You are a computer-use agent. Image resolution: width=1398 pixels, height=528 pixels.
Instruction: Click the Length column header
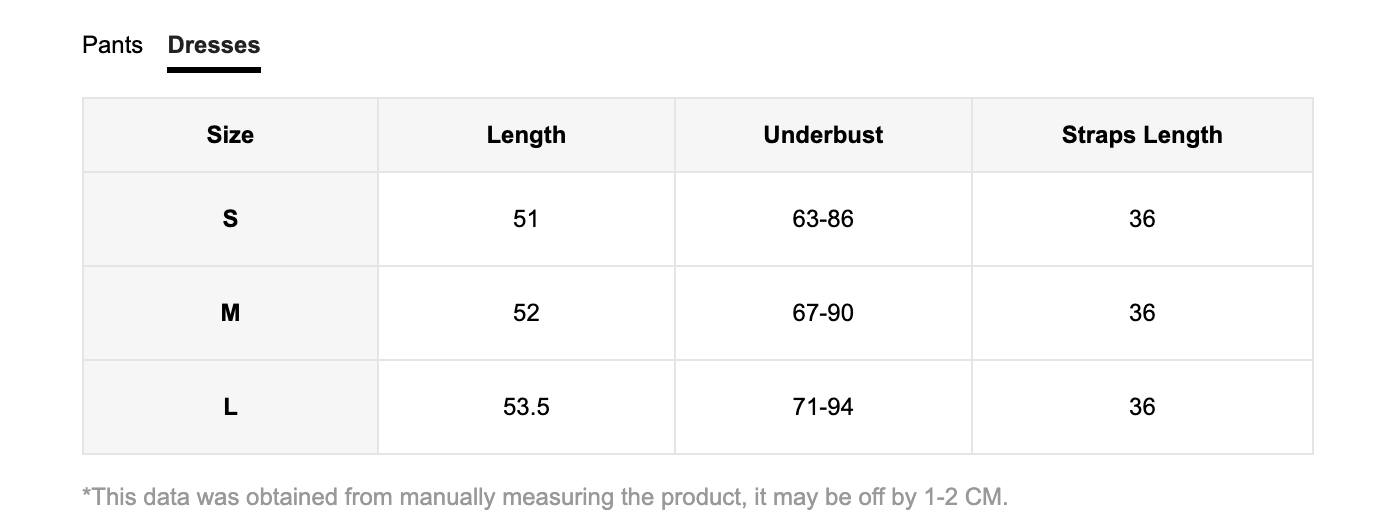[x=526, y=135]
